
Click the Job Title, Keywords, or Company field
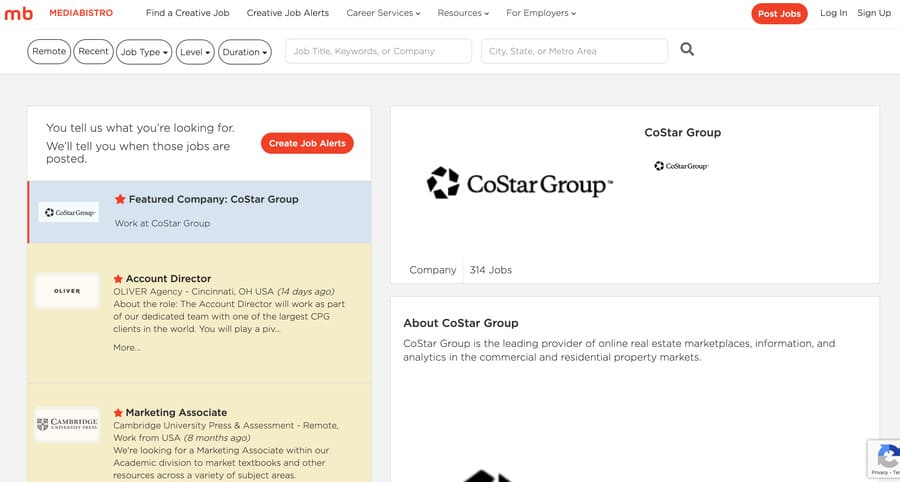point(378,51)
